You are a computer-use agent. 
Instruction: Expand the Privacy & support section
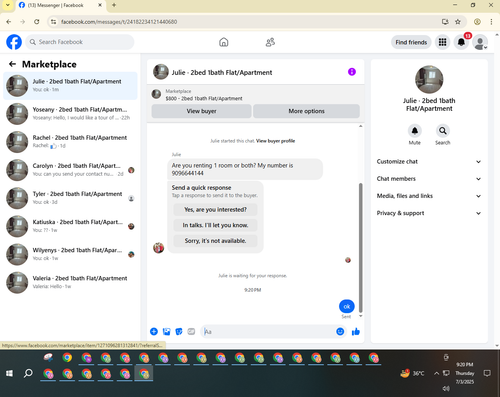coord(429,213)
